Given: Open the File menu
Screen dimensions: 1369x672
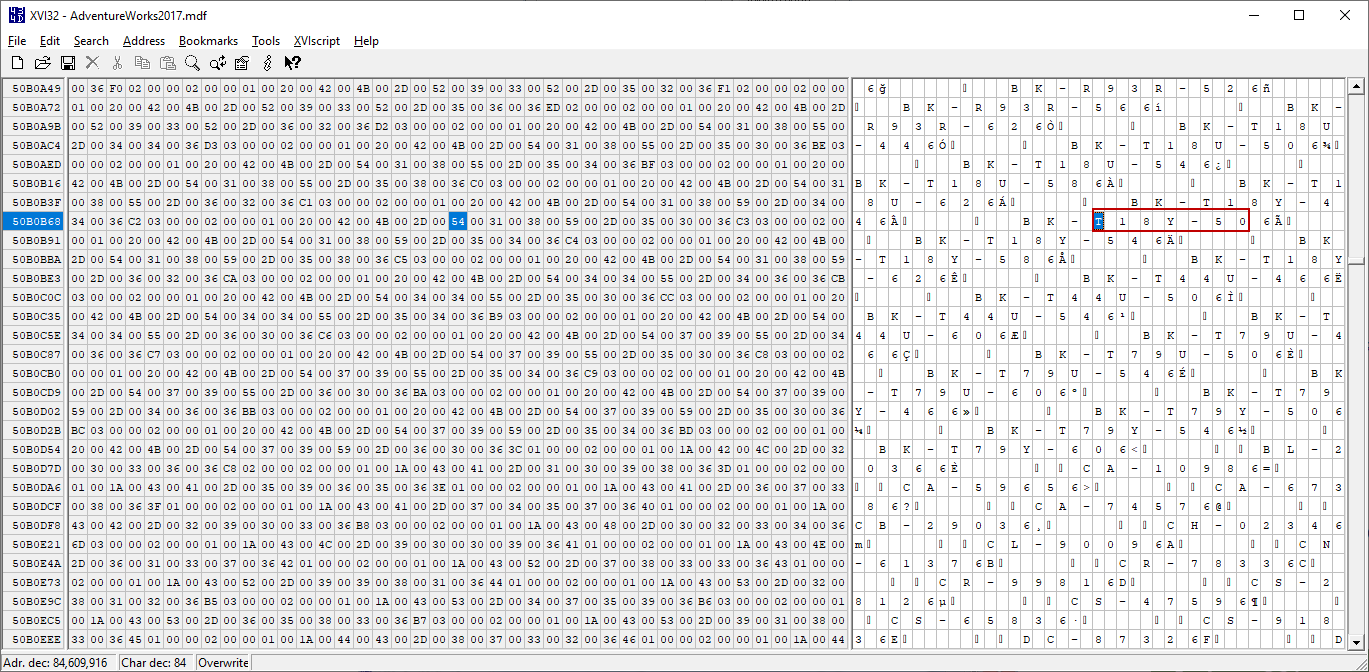Looking at the screenshot, I should [x=17, y=41].
